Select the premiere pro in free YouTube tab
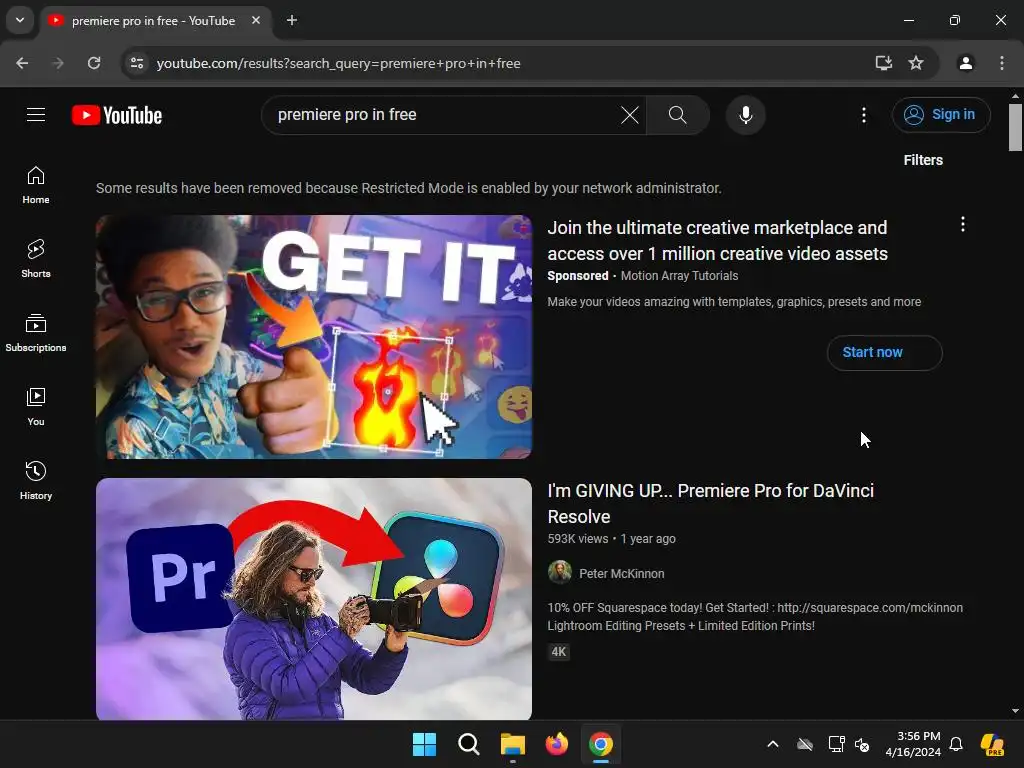This screenshot has width=1024, height=768. coord(153,20)
